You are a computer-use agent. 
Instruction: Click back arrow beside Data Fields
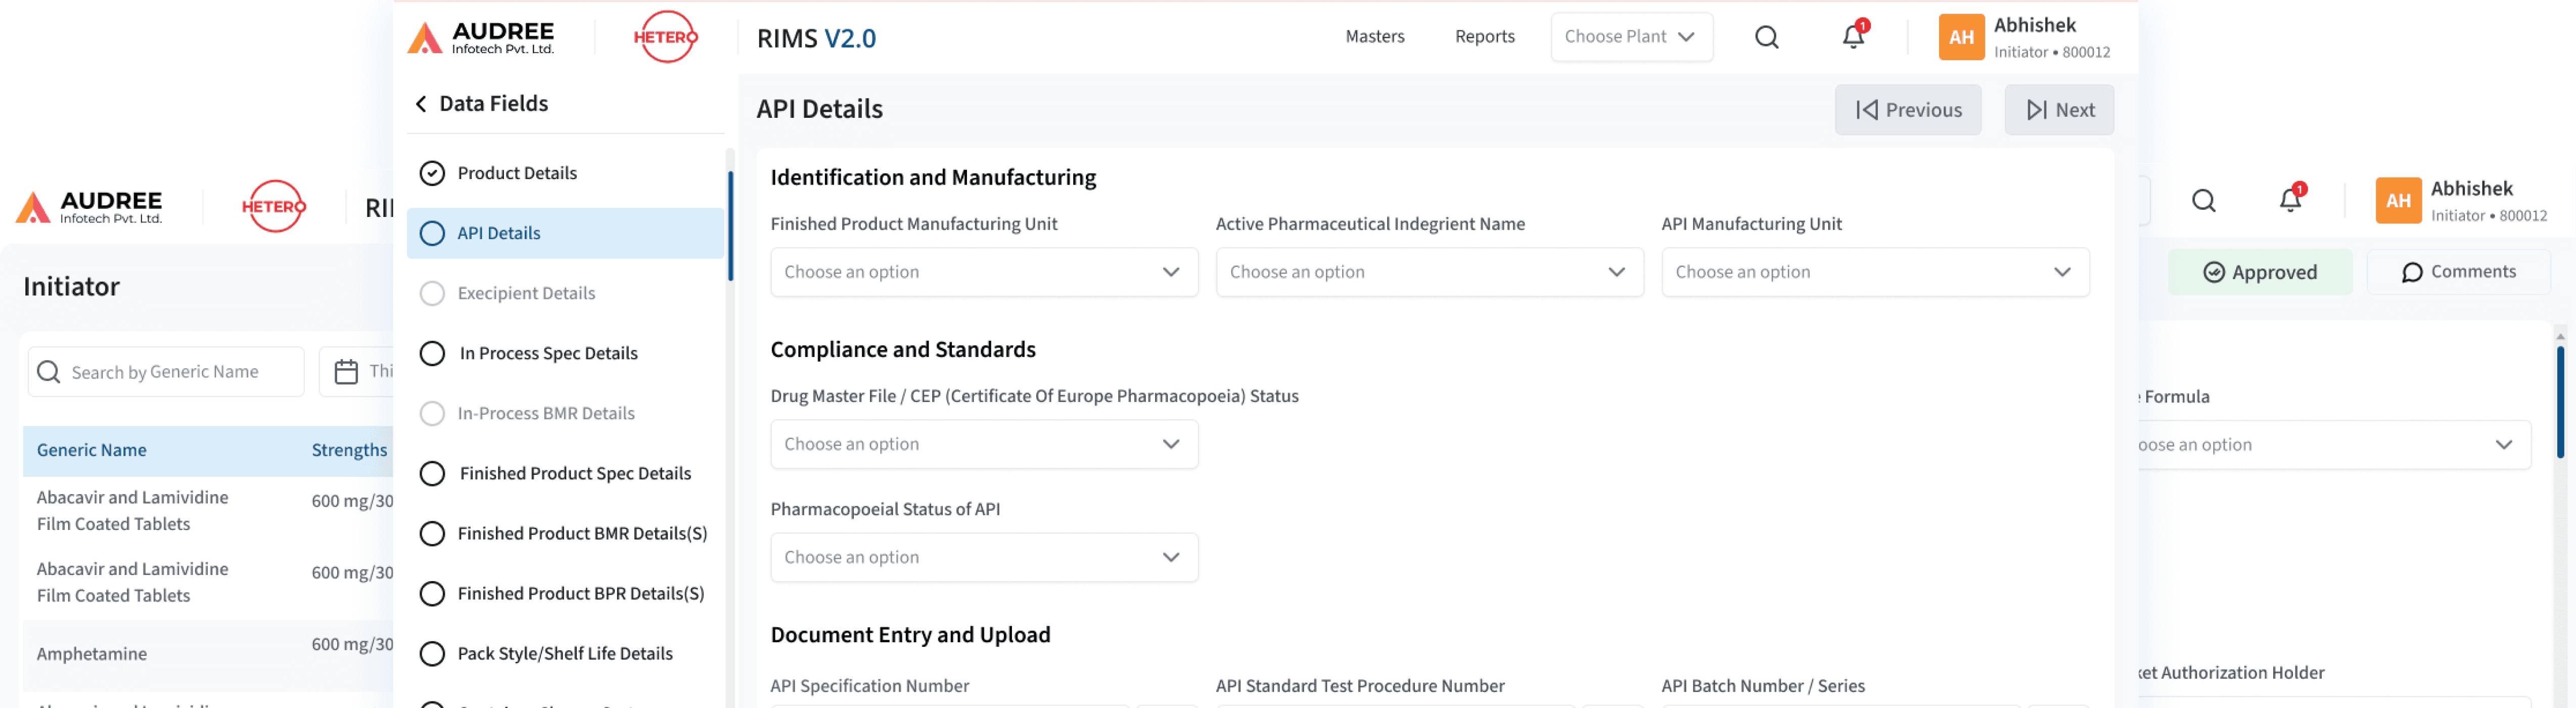click(421, 104)
